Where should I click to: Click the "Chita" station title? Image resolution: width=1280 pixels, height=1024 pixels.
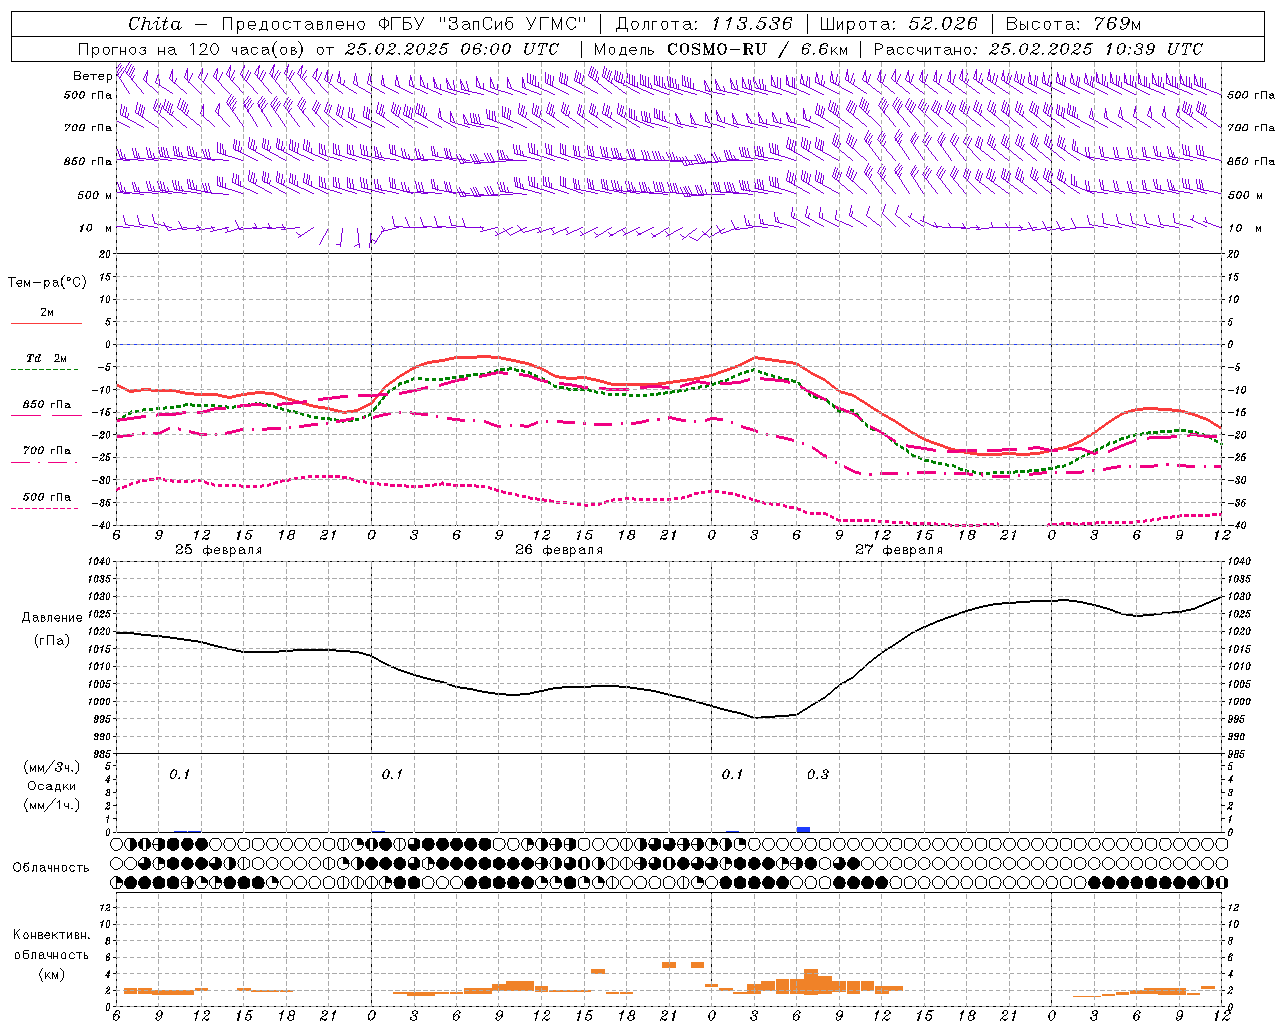click(155, 24)
